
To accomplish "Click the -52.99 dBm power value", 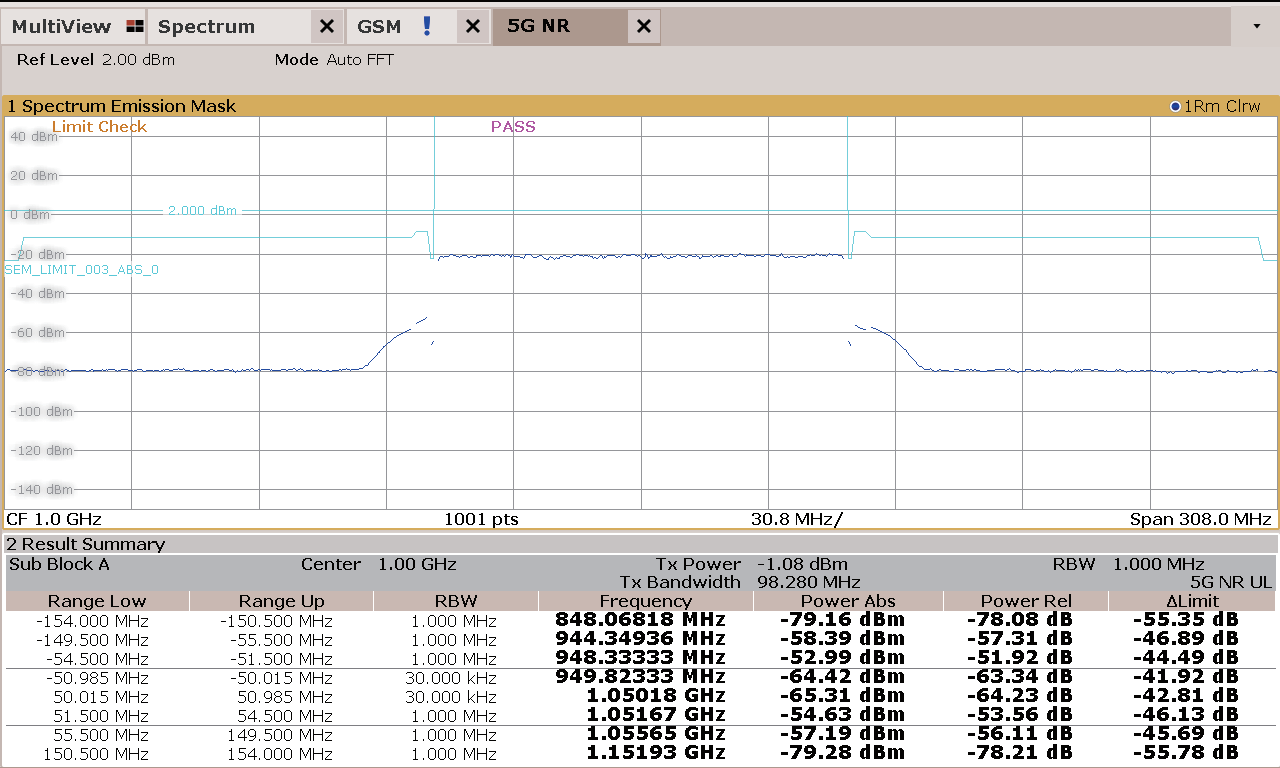I will coord(842,657).
